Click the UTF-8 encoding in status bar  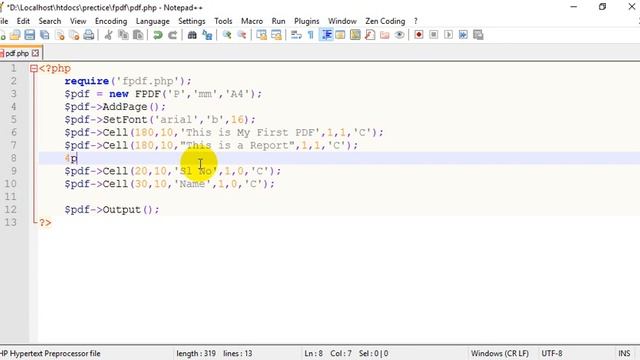pos(552,353)
